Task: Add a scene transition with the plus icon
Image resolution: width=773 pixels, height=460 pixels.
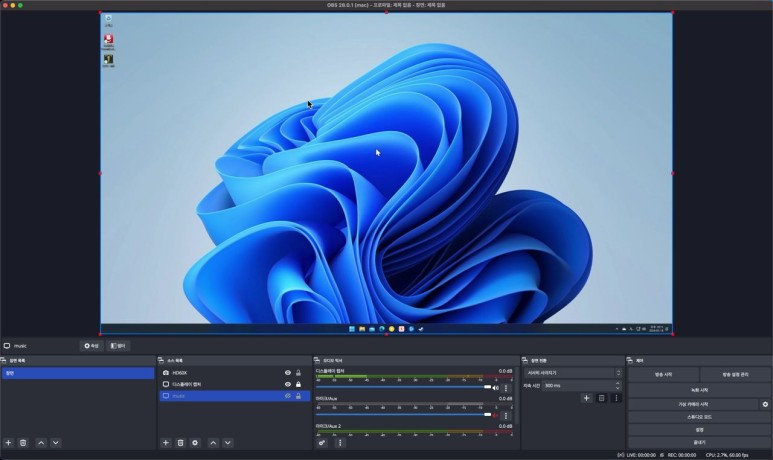Action: point(586,398)
